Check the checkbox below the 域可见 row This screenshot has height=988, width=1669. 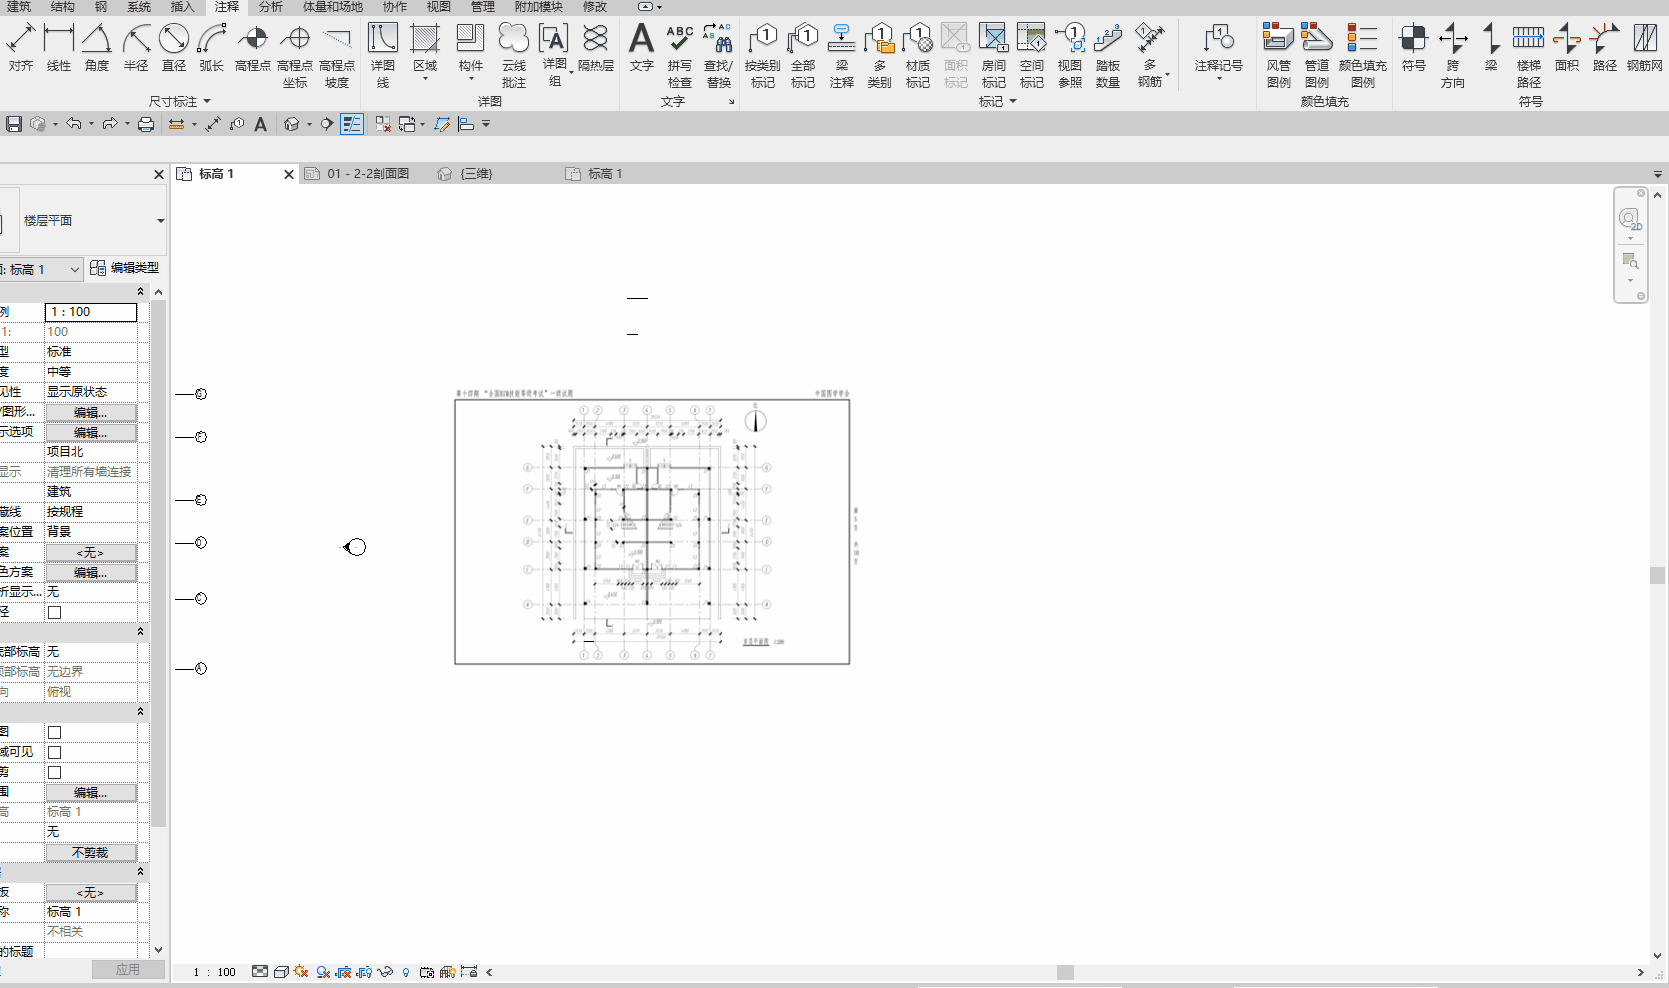point(55,772)
